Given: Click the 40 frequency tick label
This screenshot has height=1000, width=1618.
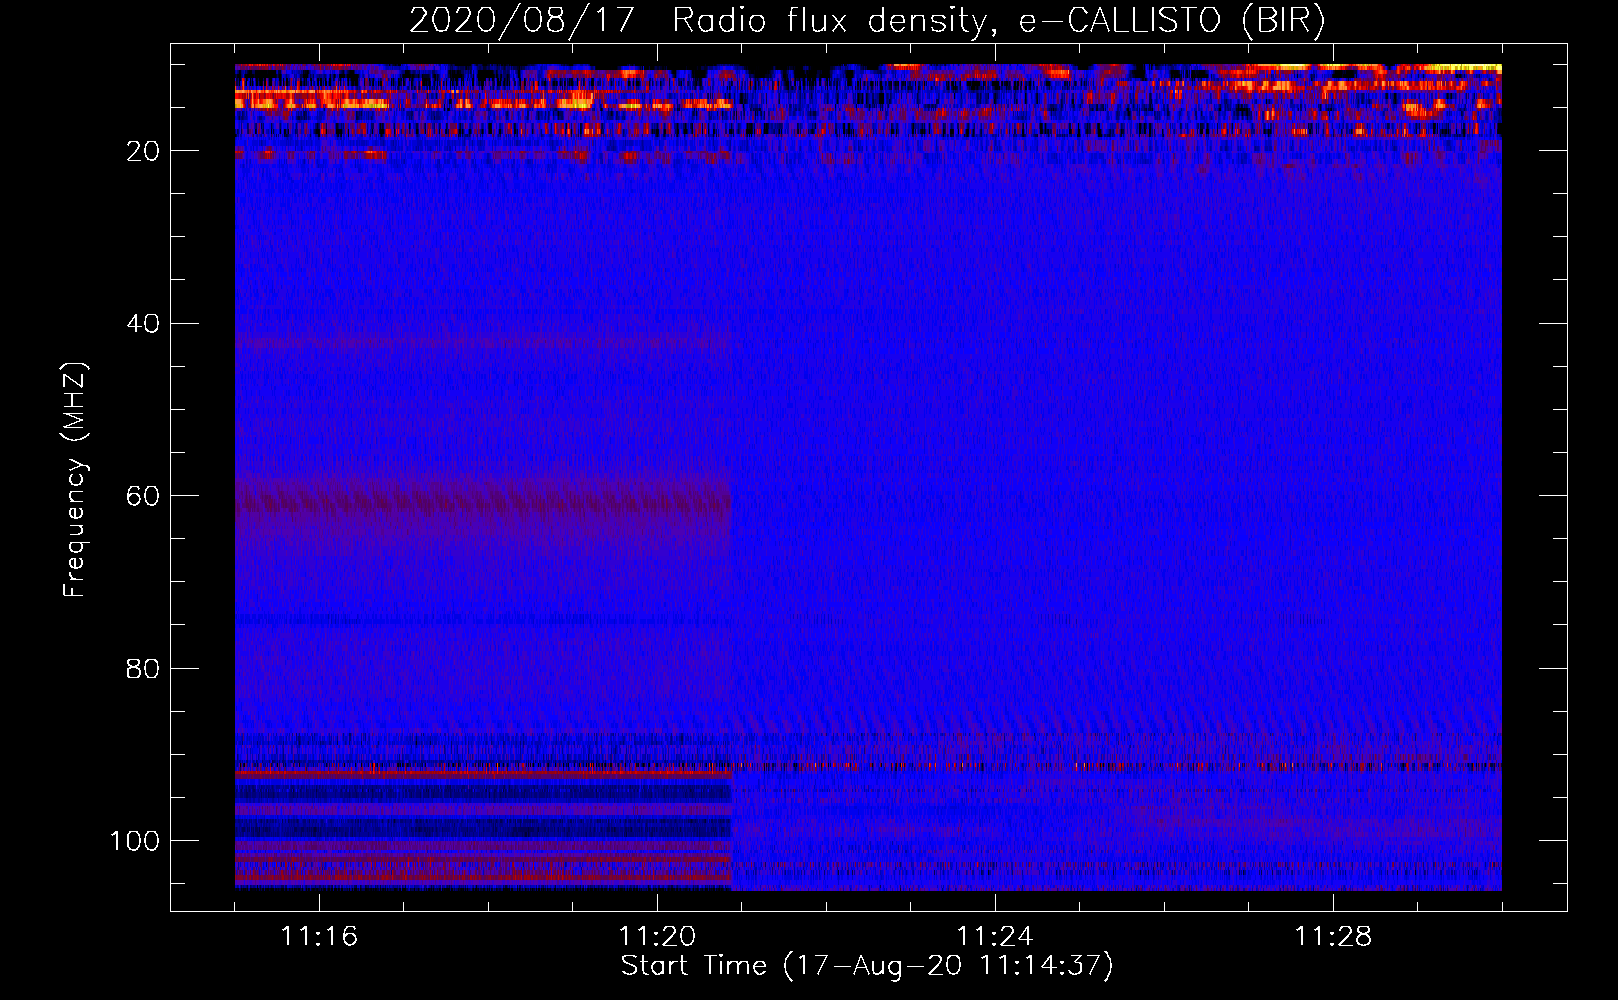Looking at the screenshot, I should 143,324.
